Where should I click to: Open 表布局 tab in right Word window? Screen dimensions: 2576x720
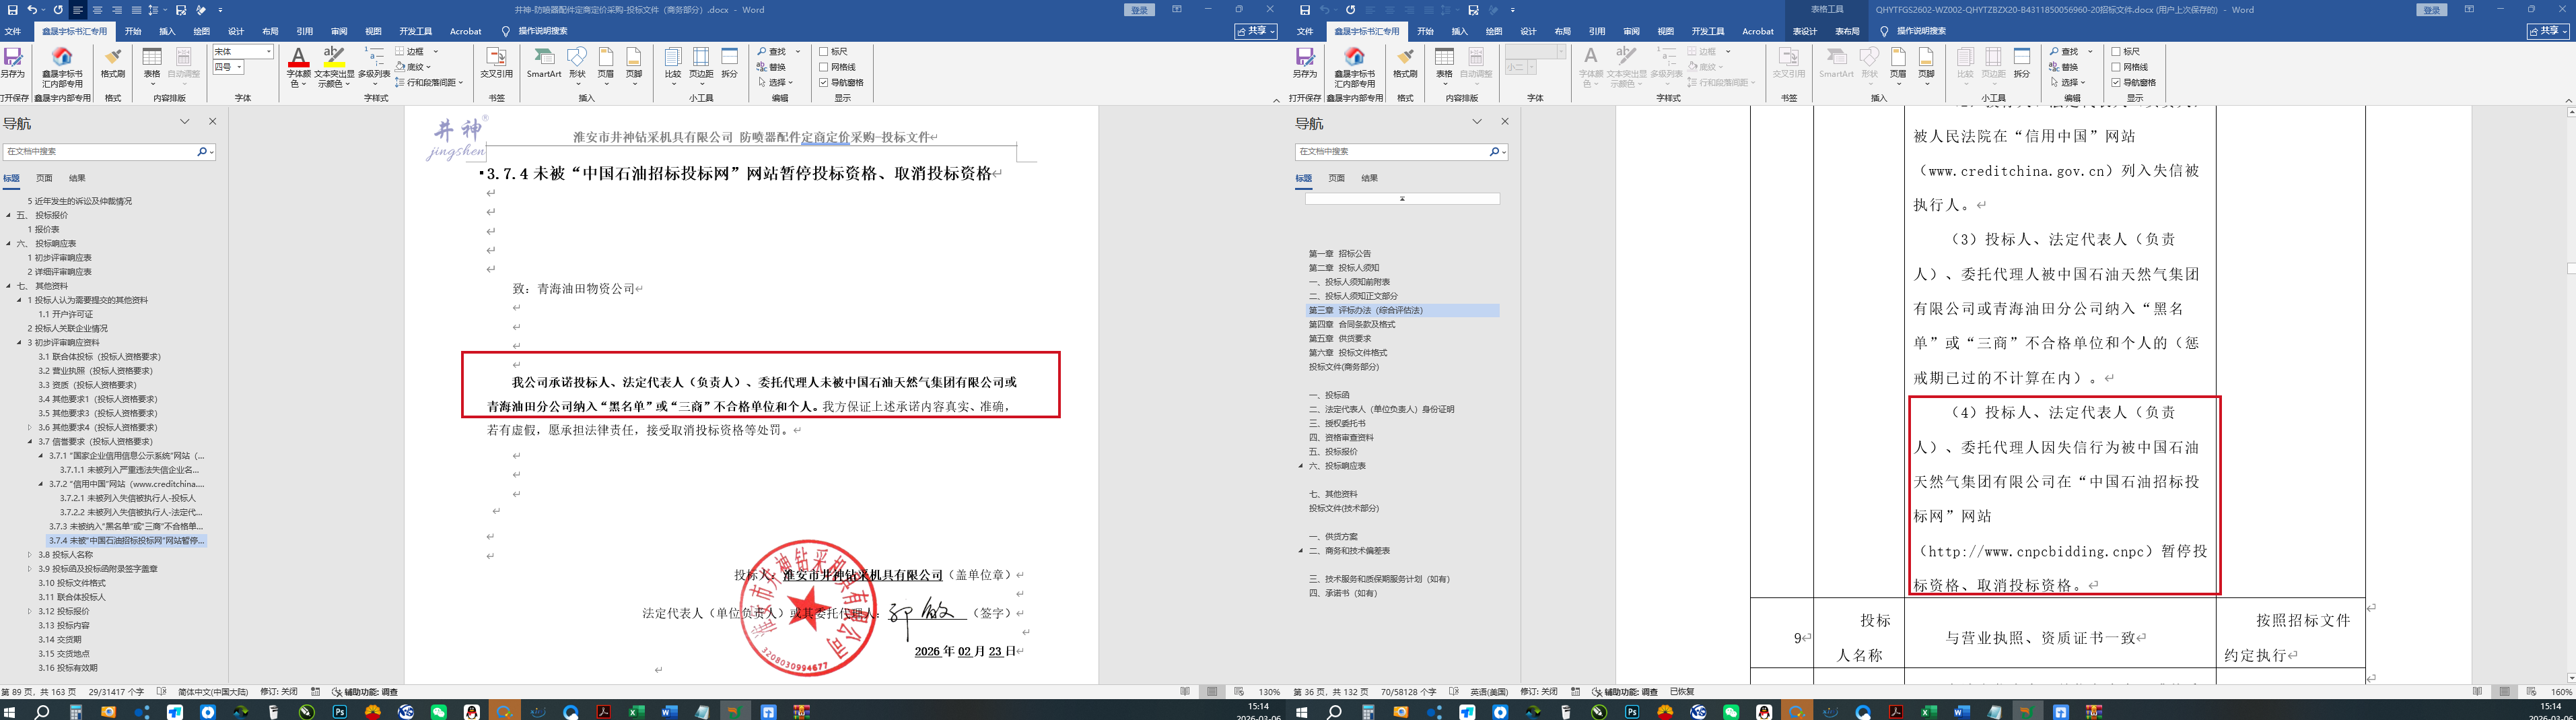point(1847,32)
